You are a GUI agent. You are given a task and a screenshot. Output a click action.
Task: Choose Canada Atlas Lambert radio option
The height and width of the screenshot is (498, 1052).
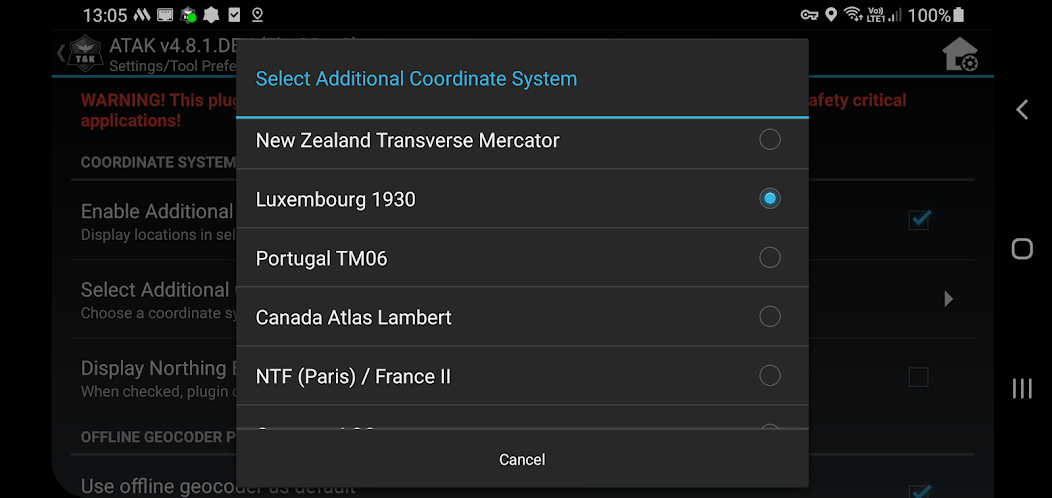click(769, 317)
